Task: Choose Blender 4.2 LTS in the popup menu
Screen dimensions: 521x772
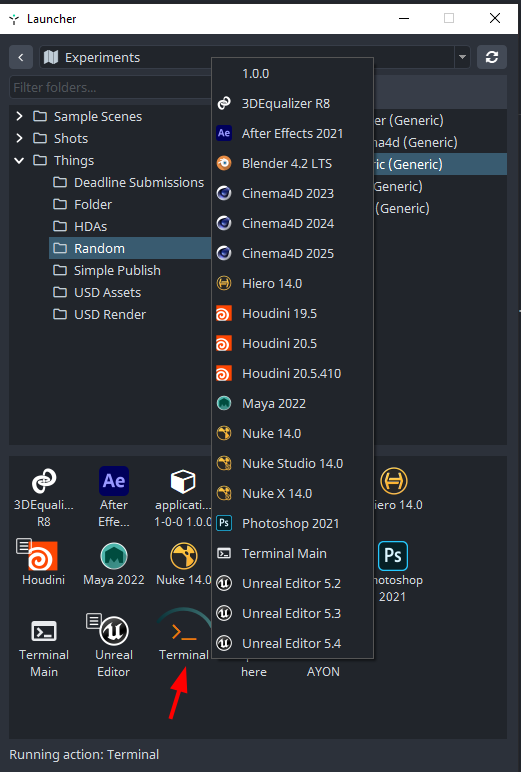Action: (x=293, y=163)
